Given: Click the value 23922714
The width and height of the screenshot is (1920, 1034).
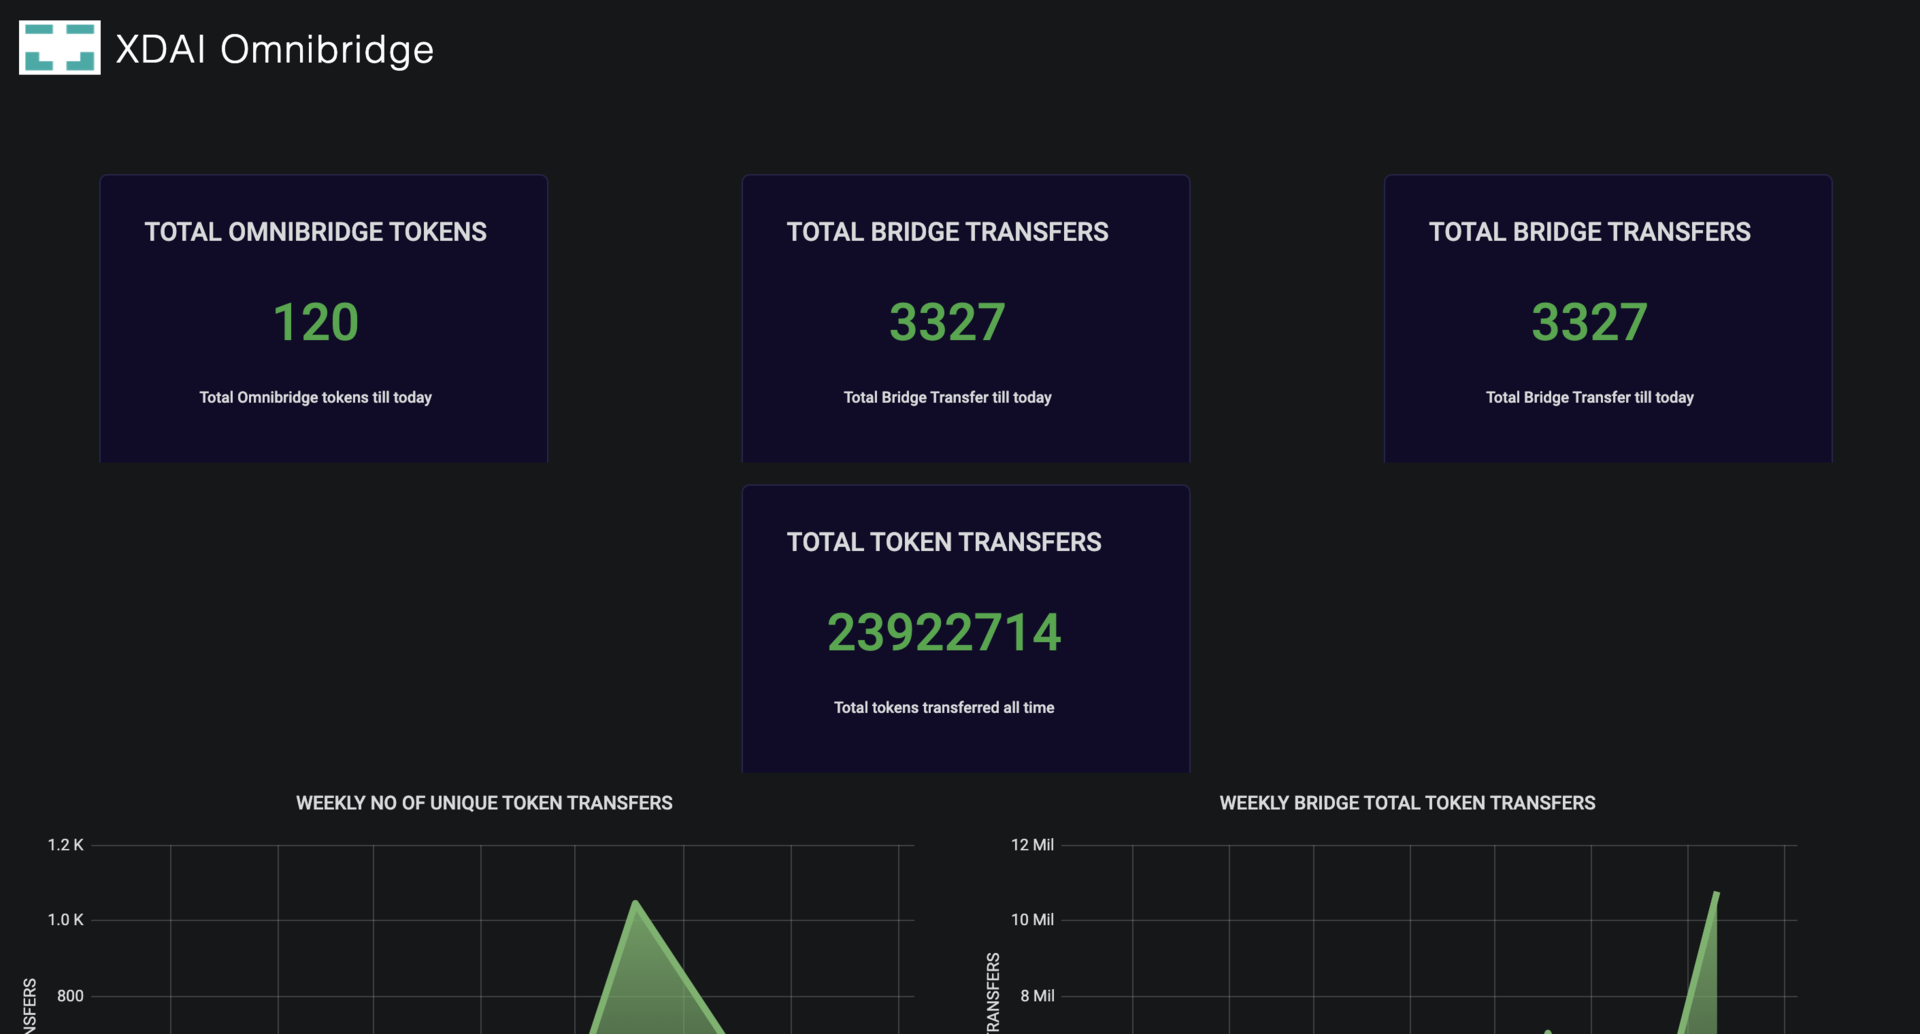Looking at the screenshot, I should (944, 632).
